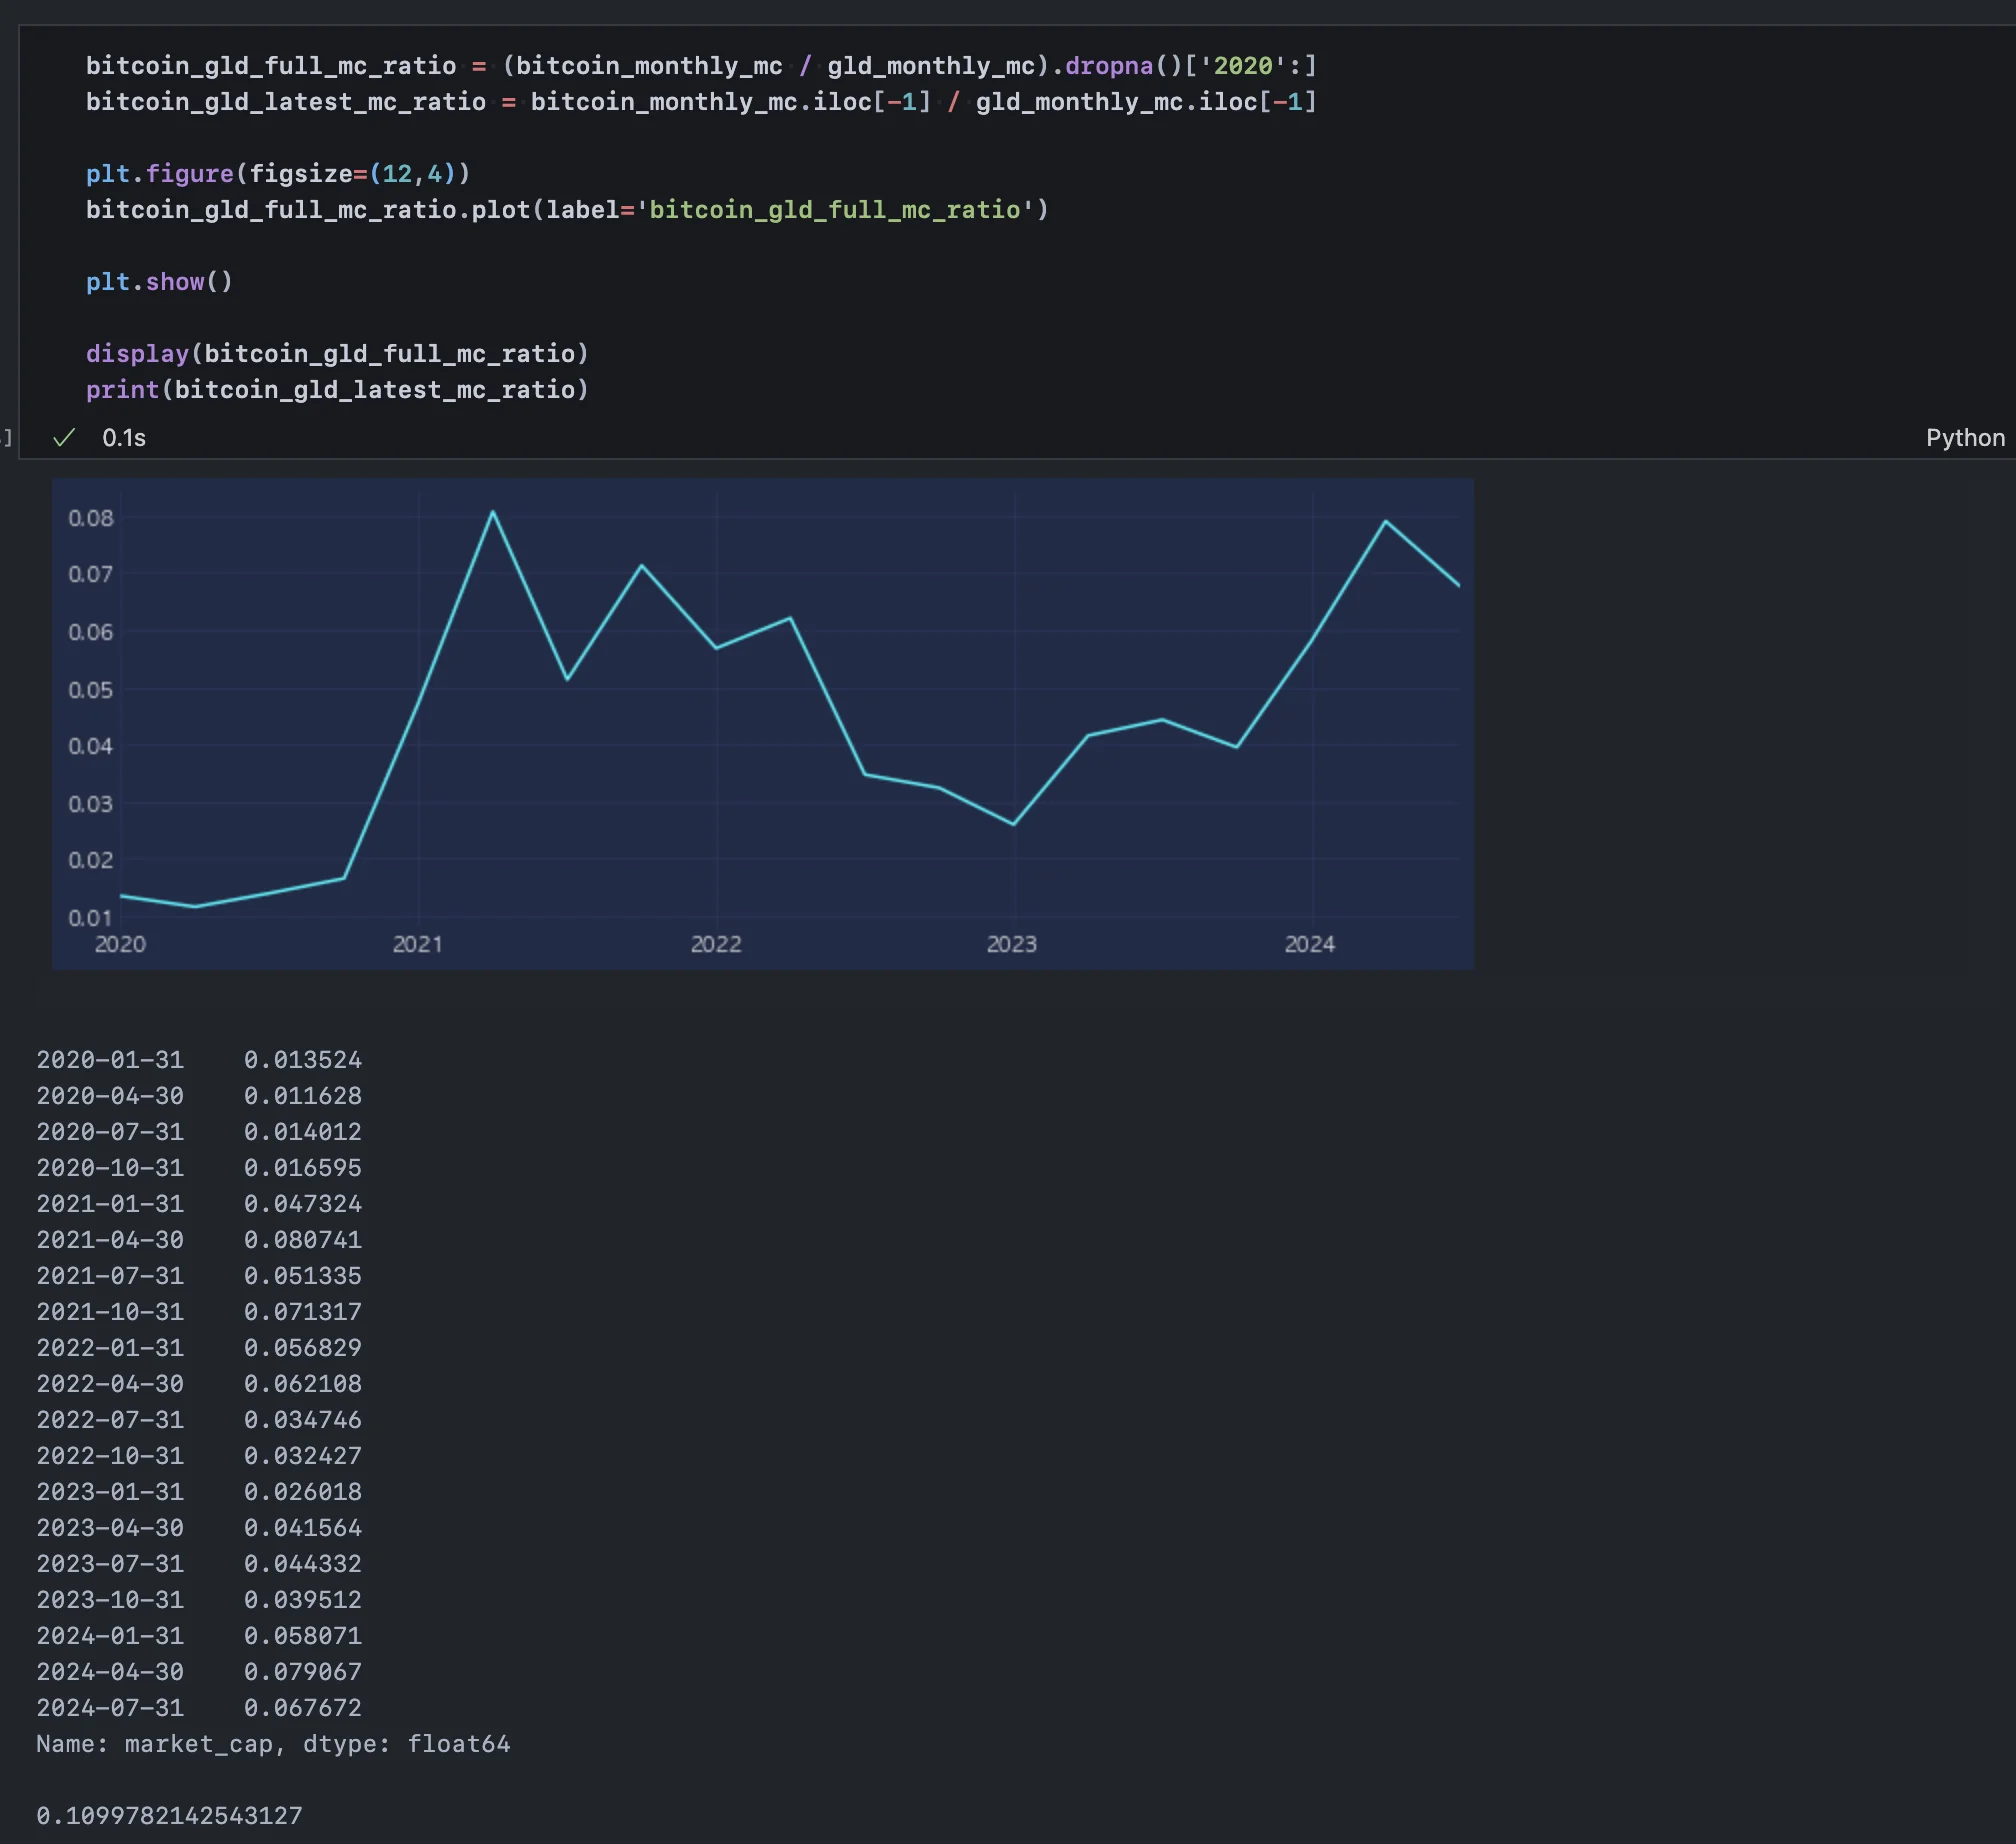Image resolution: width=2016 pixels, height=1844 pixels.
Task: Click the first line assigning bitcoin_gld_full_mc_ratio
Action: click(x=700, y=66)
